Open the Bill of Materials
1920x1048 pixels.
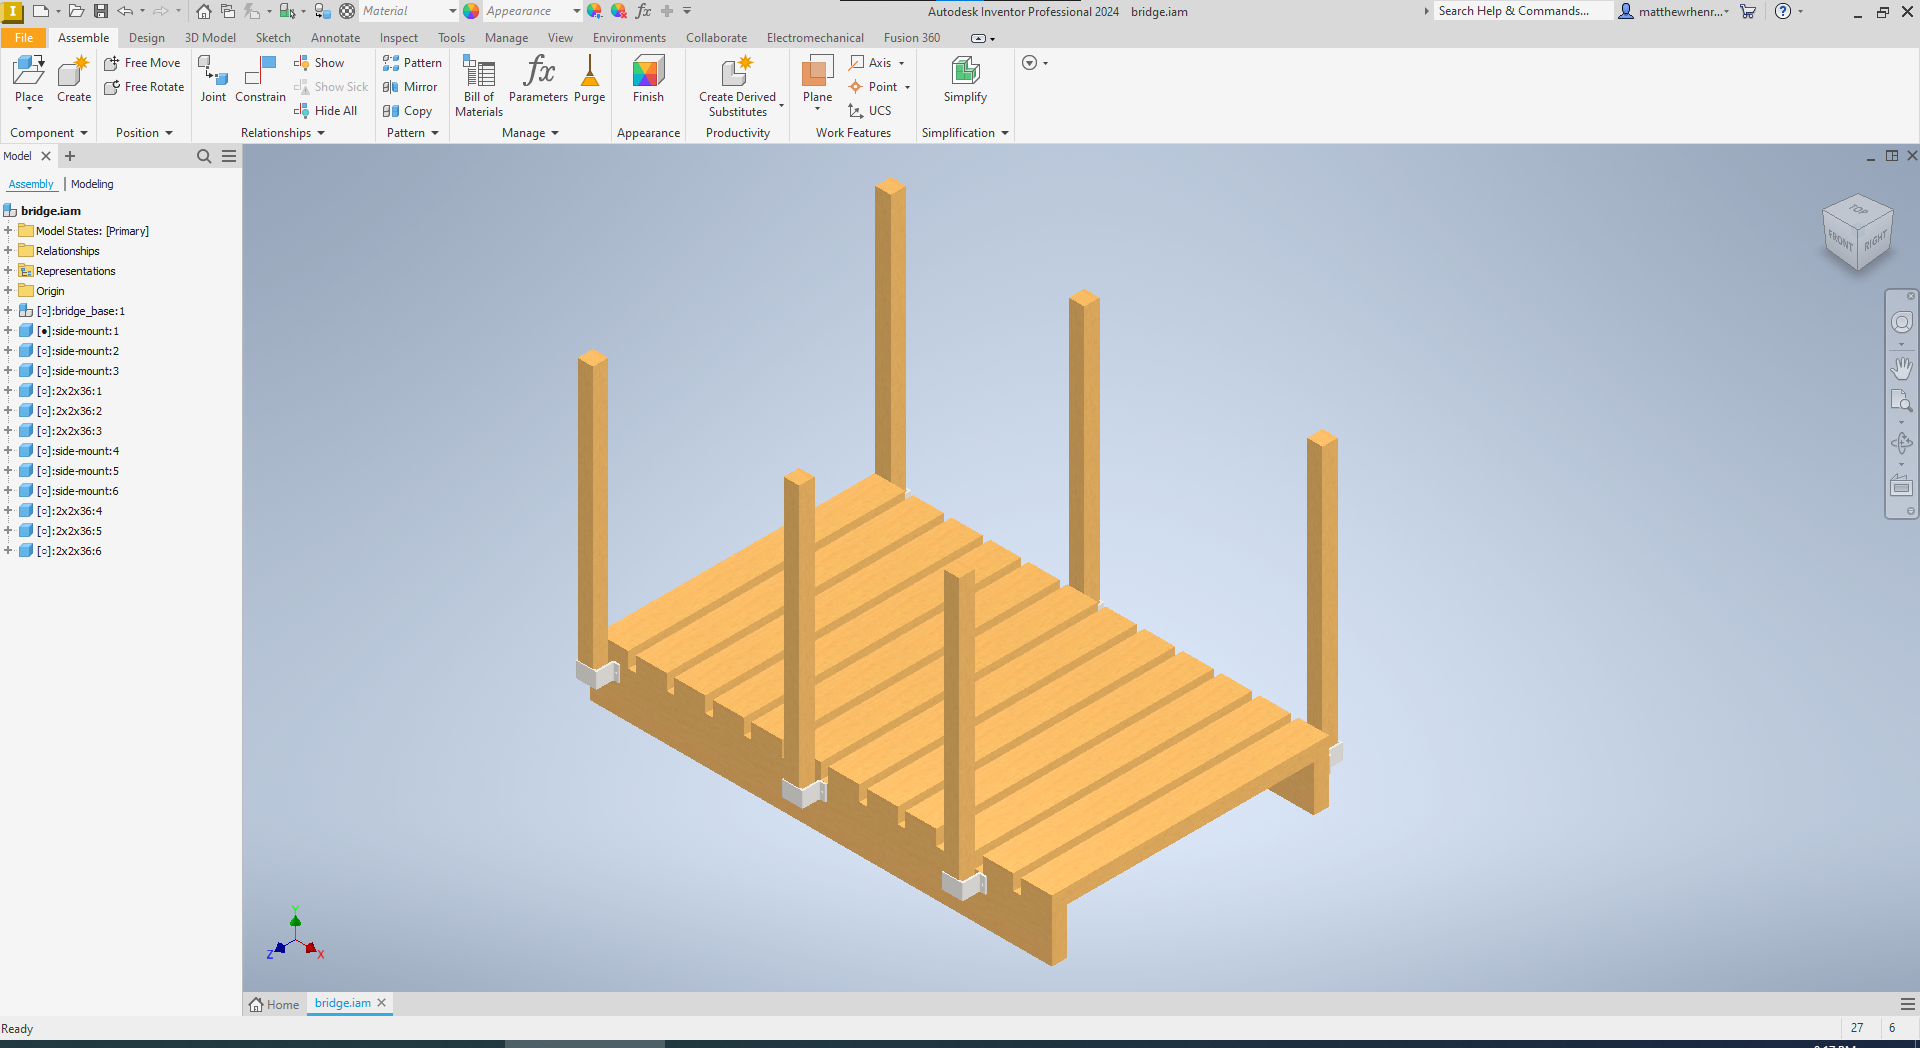479,86
